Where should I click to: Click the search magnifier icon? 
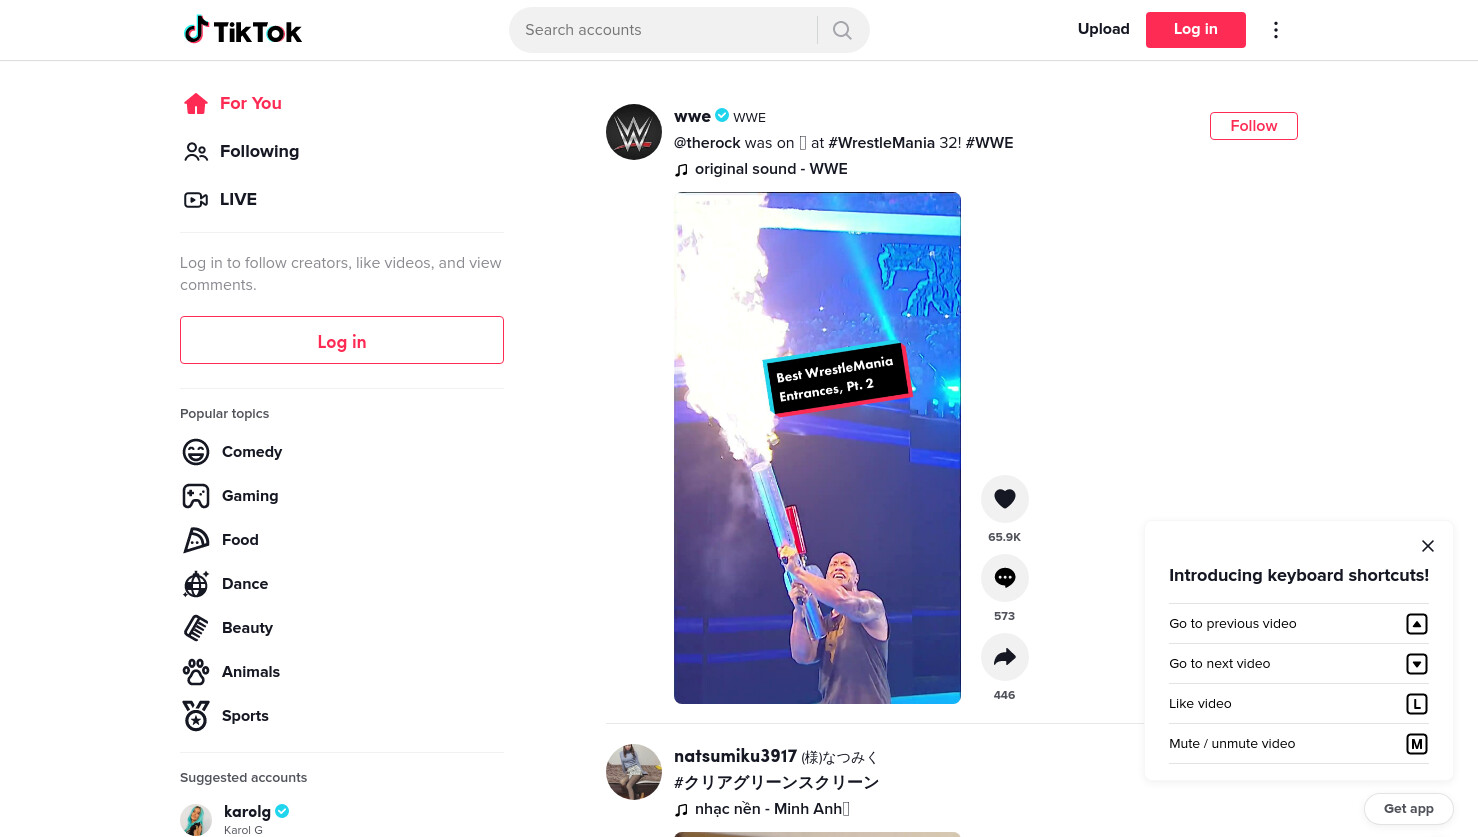click(842, 30)
